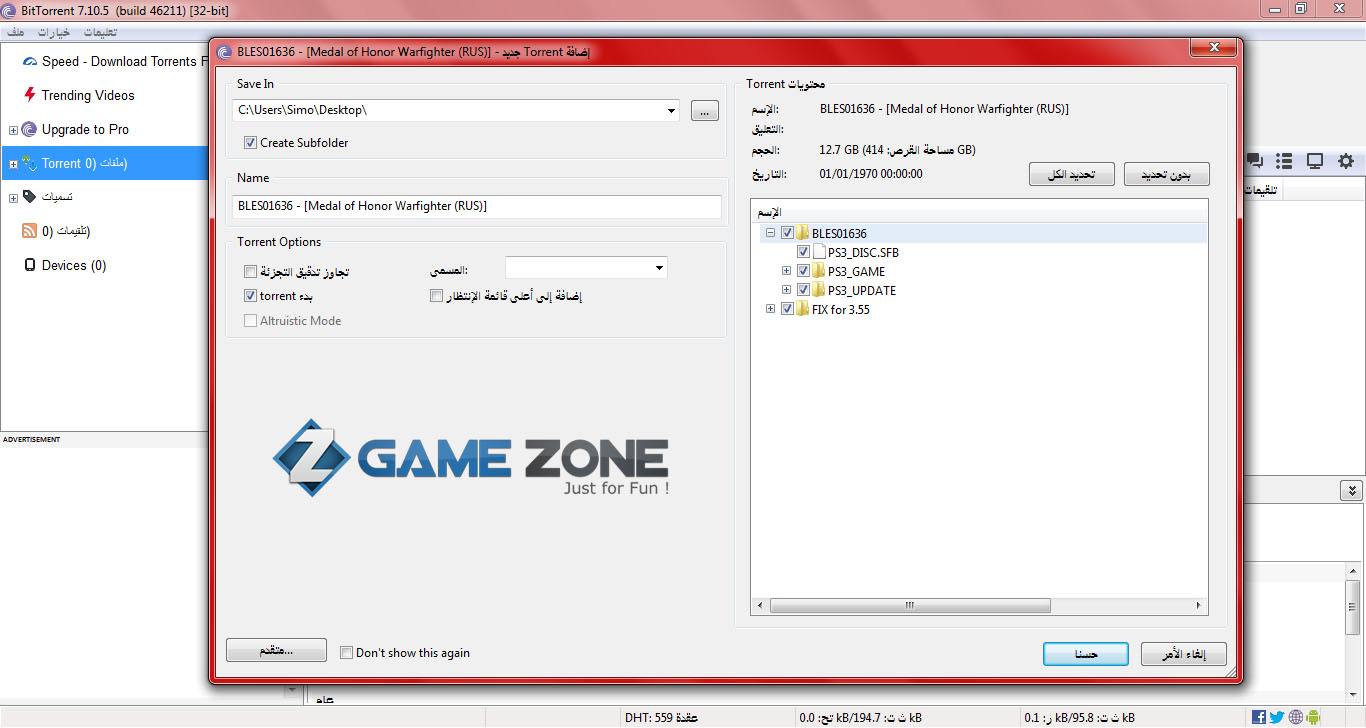This screenshot has height=728, width=1366.
Task: Toggle the Create Subfolder checkbox
Action: tap(250, 143)
